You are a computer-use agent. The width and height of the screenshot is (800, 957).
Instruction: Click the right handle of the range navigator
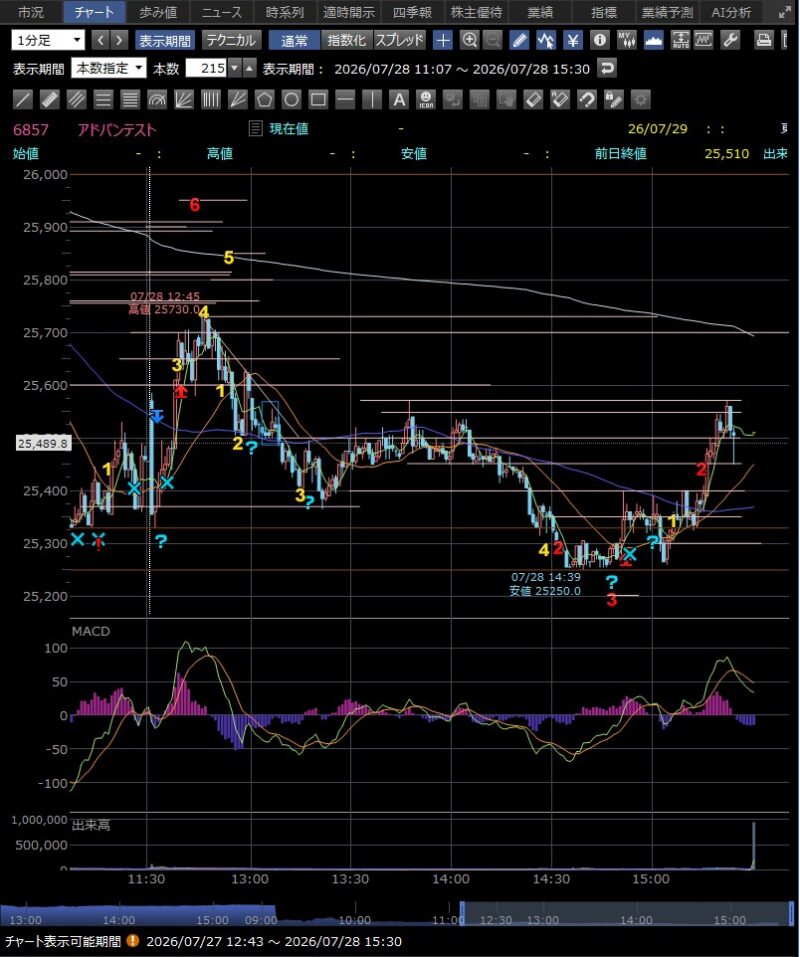pyautogui.click(x=791, y=914)
